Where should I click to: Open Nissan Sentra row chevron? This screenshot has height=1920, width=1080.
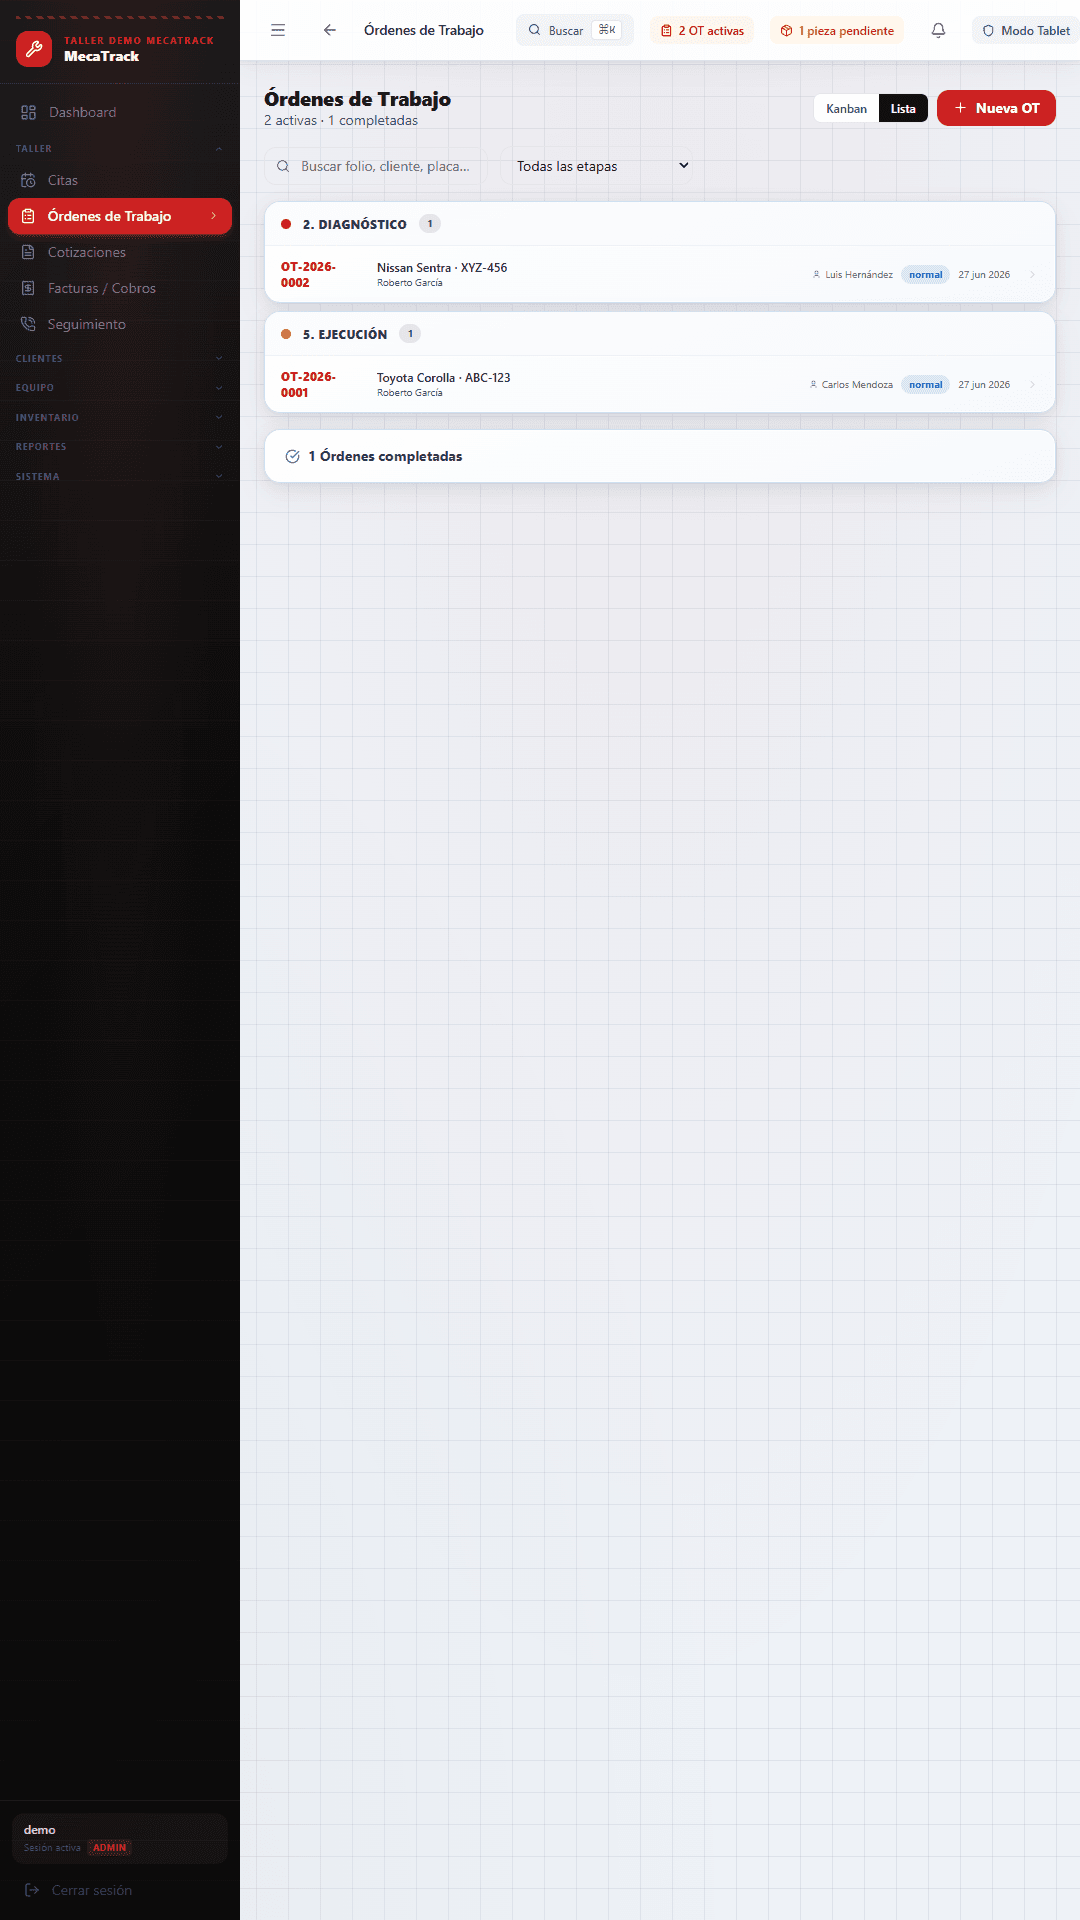[1032, 274]
